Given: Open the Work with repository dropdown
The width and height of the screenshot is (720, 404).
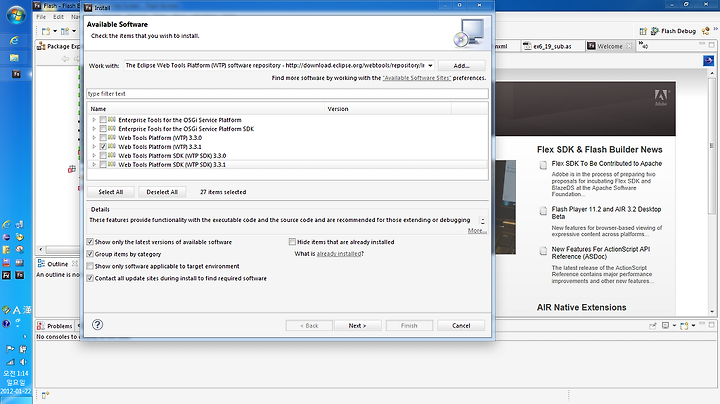Looking at the screenshot, I should coord(430,66).
